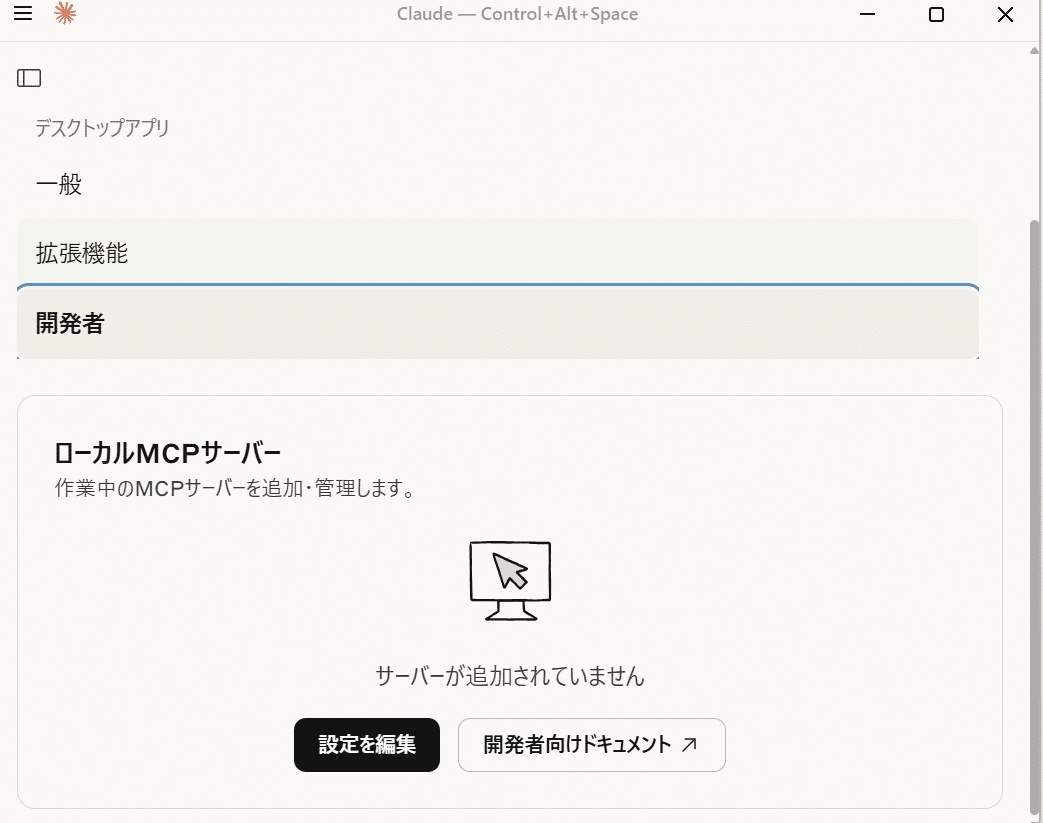Viewport: 1043px width, 823px height.
Task: Open the hamburger menu
Action: (x=23, y=13)
